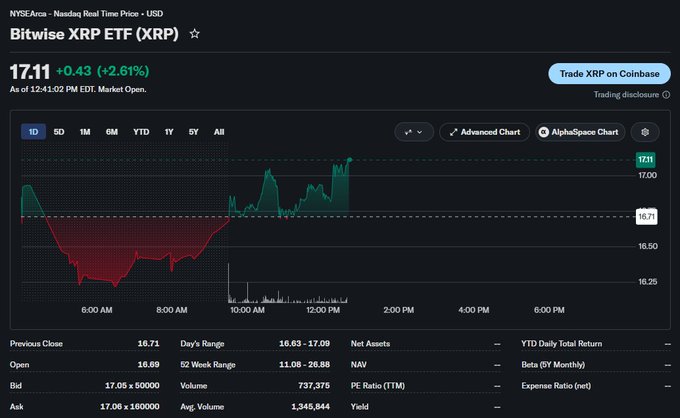Click the Avg. Volume value 1,345,844
This screenshot has height=418, width=680.
point(310,407)
